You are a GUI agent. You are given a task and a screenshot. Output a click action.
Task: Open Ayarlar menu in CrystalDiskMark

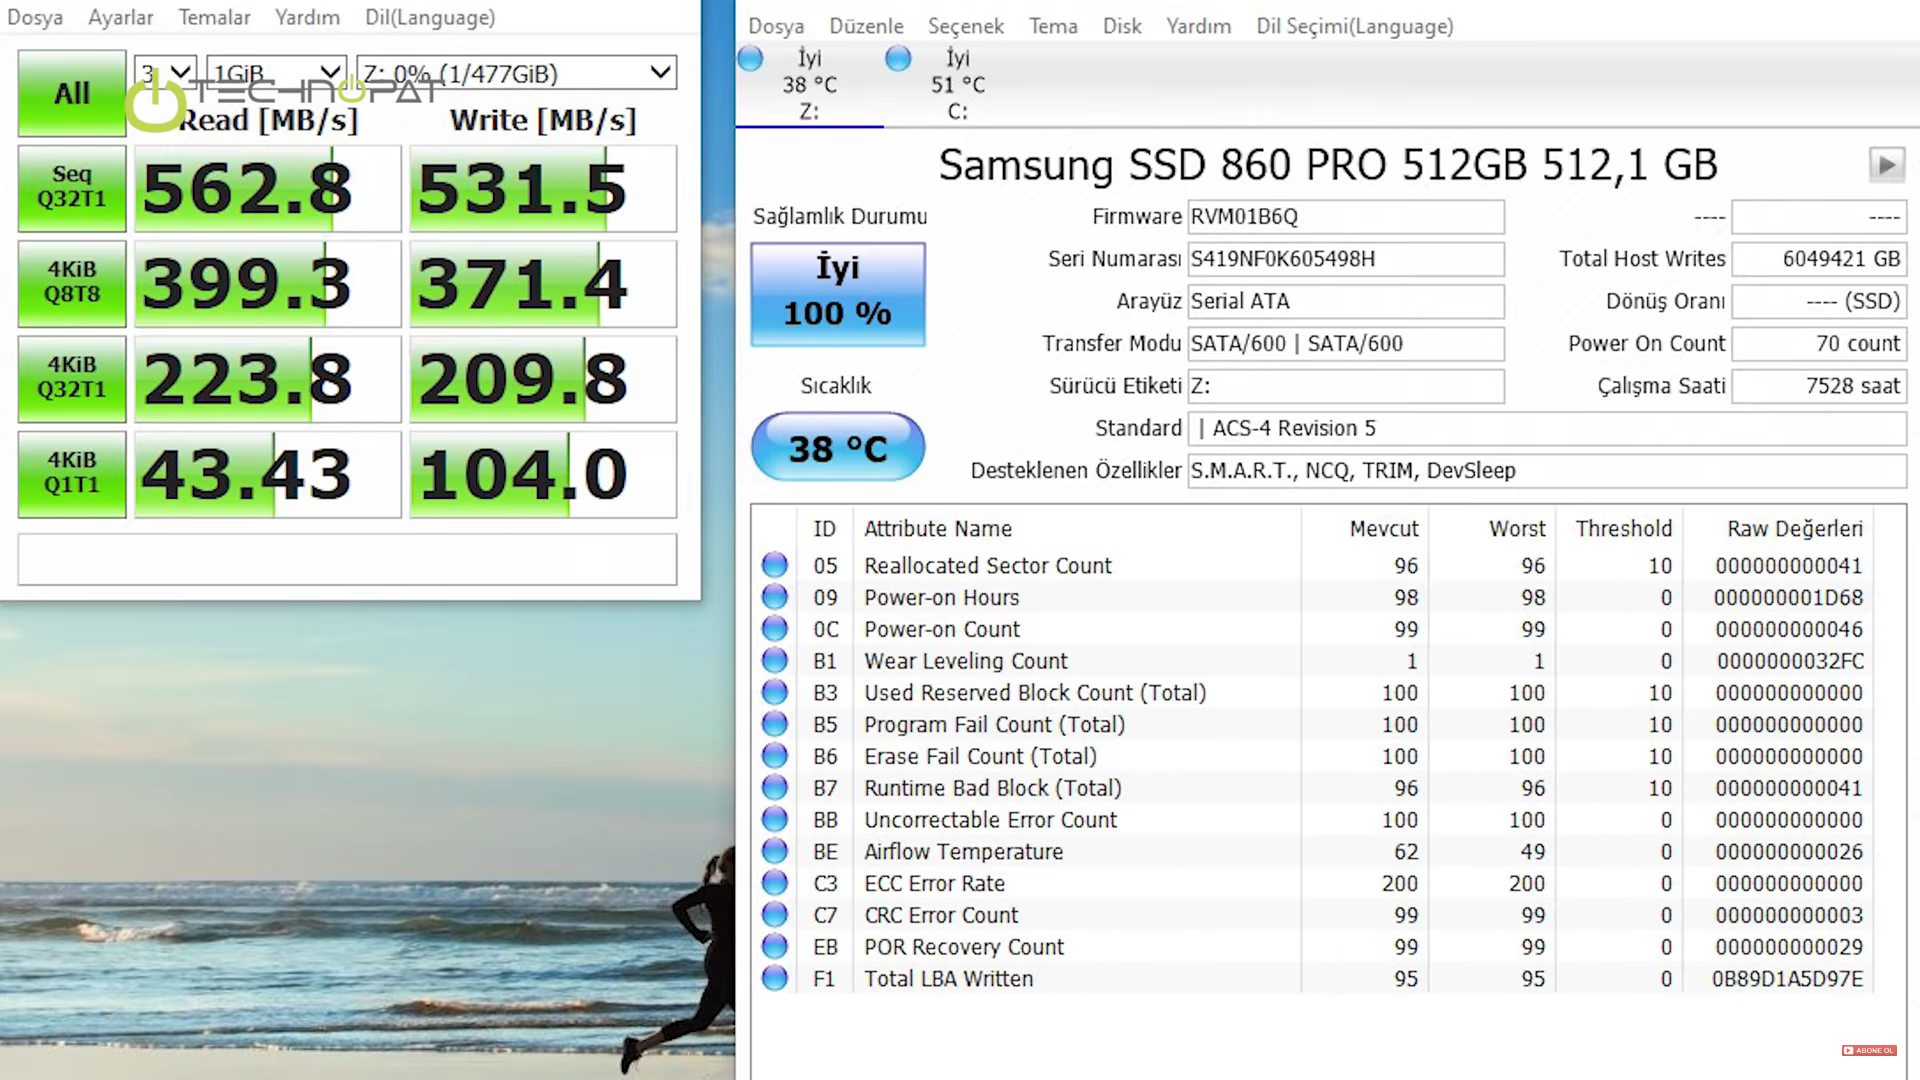coord(121,17)
